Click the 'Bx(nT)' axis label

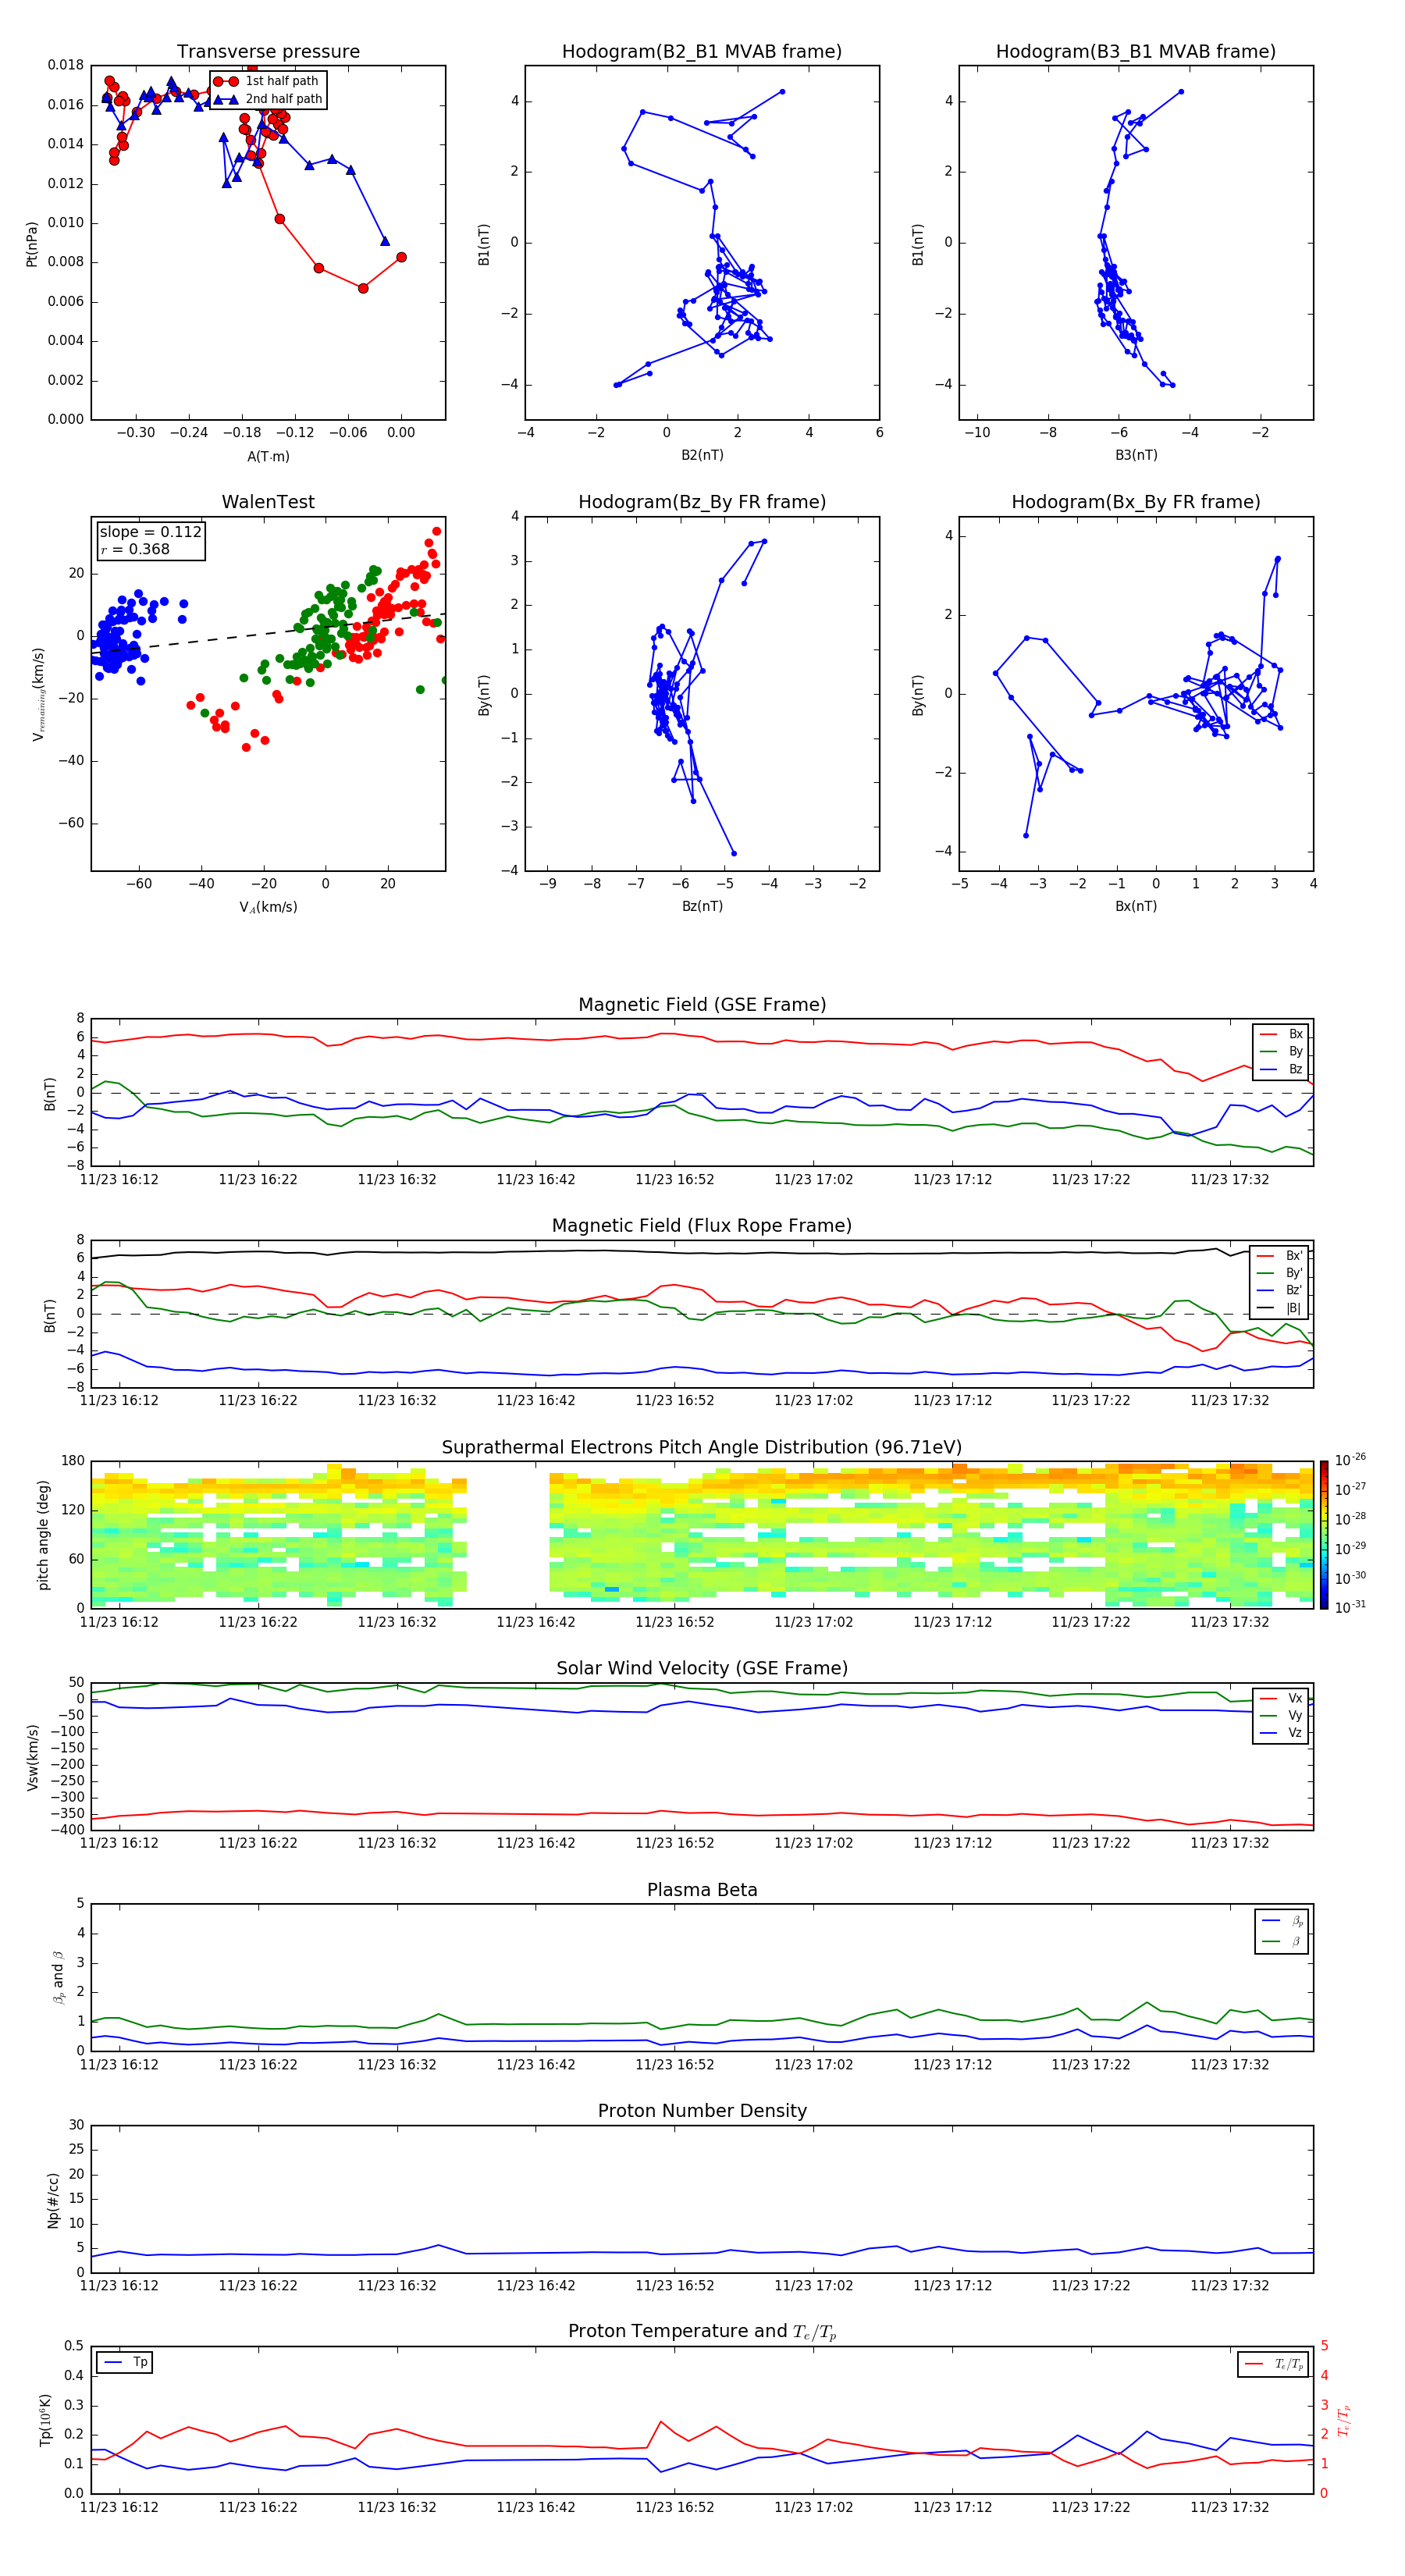click(1136, 906)
